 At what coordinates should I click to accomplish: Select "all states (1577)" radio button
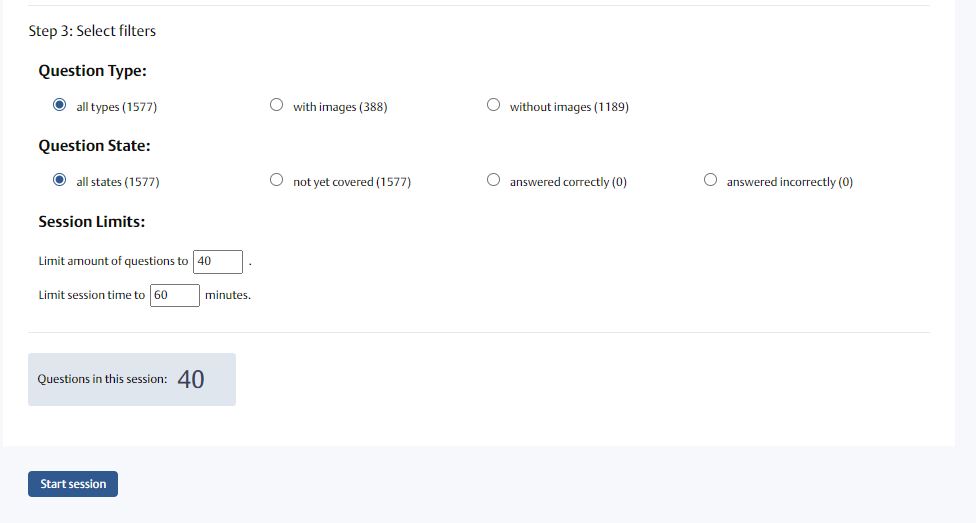[x=60, y=180]
